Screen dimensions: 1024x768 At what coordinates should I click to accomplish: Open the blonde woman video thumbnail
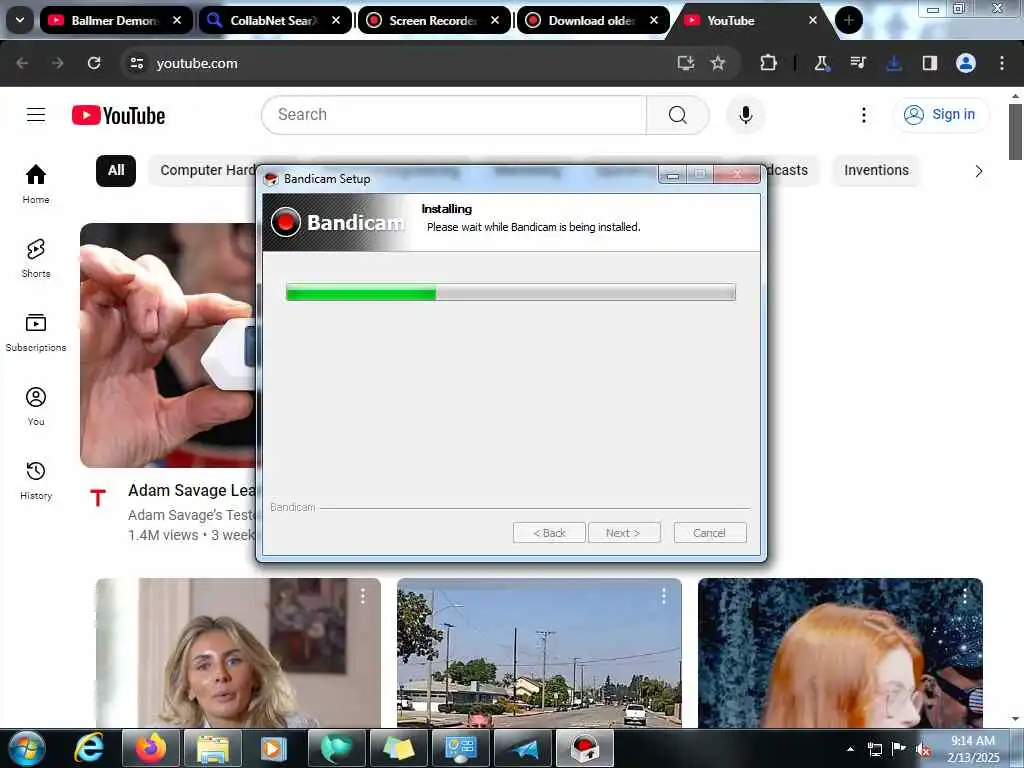point(238,652)
